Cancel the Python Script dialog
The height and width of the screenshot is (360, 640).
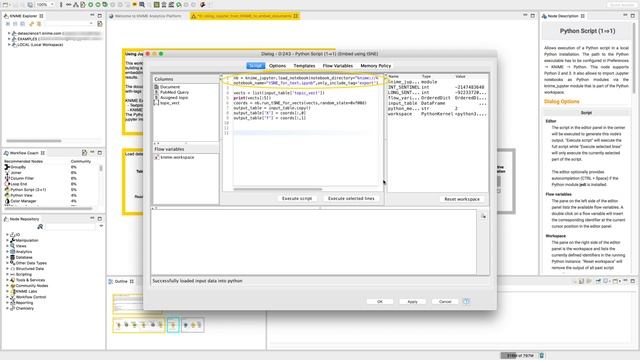[x=445, y=302]
